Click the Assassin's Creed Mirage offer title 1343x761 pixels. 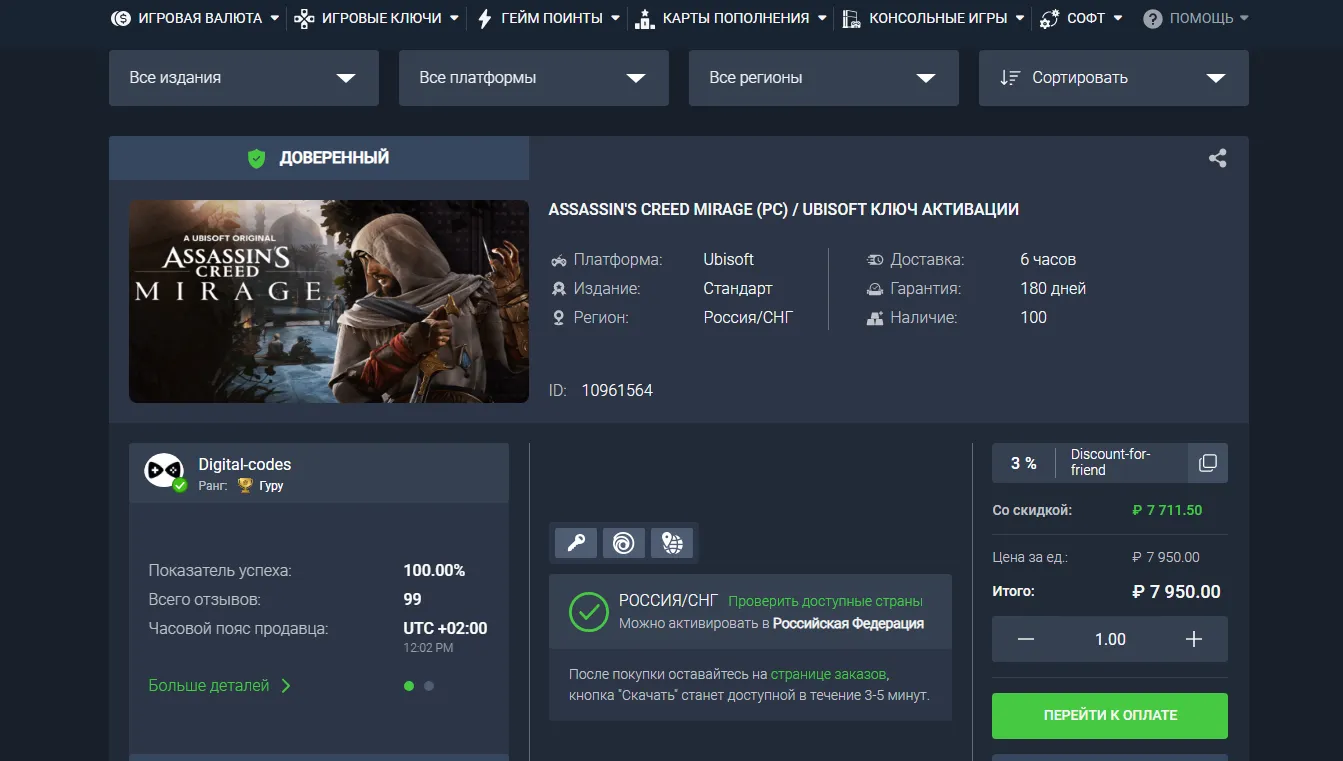pyautogui.click(x=784, y=210)
